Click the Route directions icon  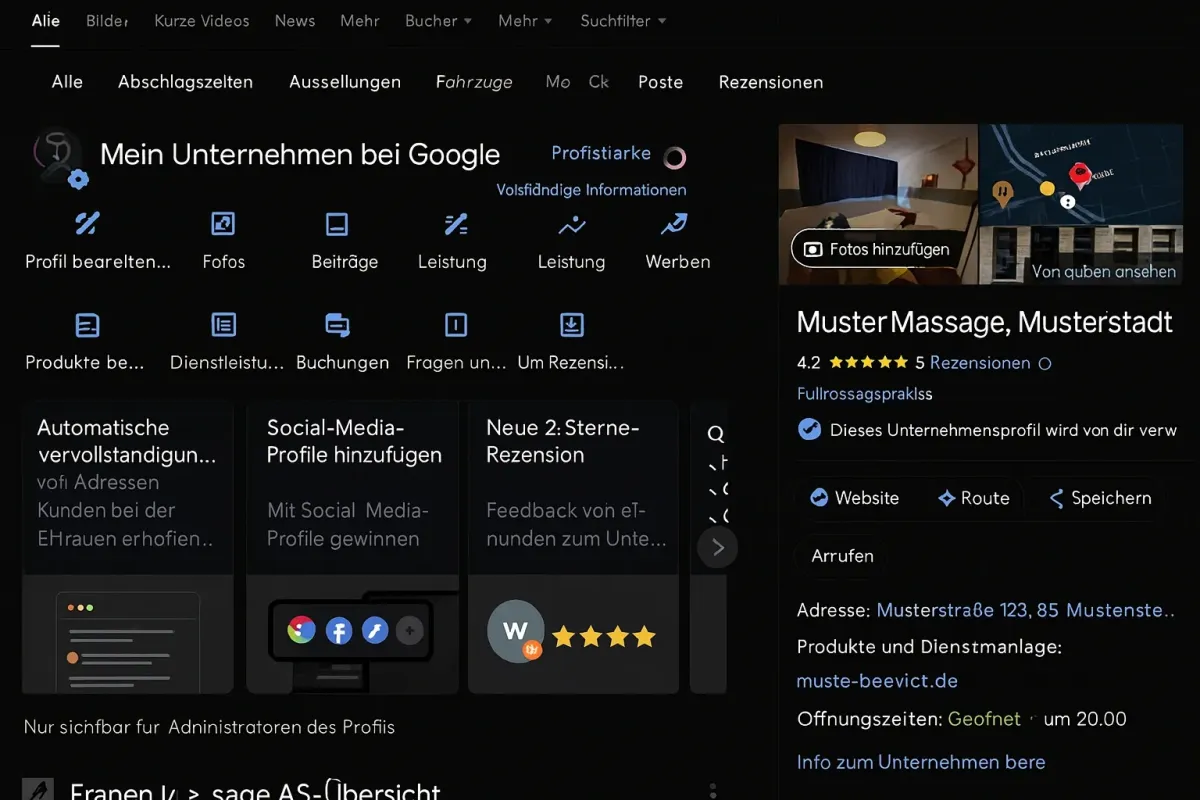(946, 497)
